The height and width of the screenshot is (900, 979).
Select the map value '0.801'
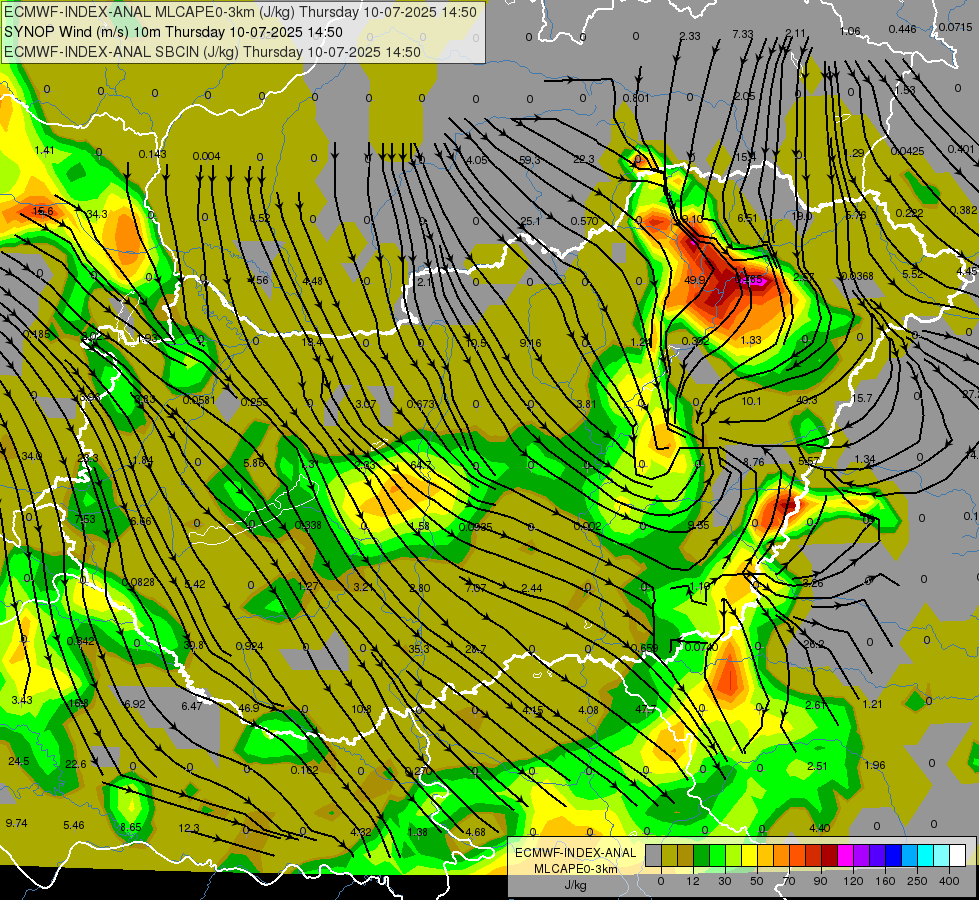click(x=636, y=98)
